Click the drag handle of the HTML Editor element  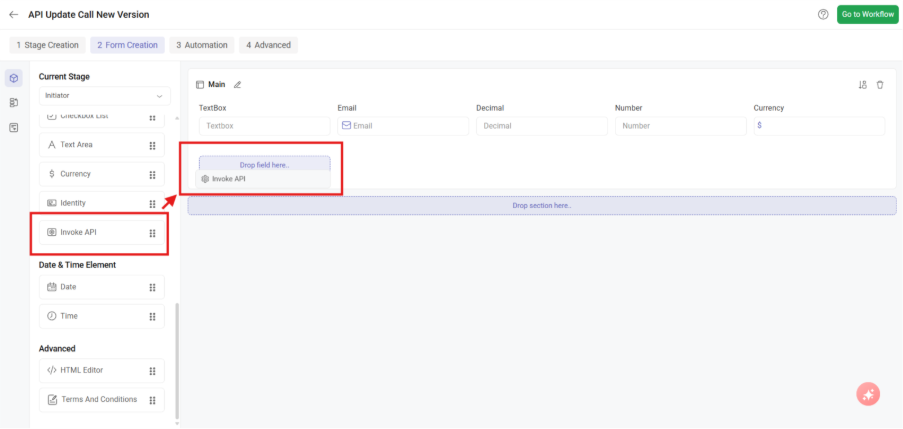pyautogui.click(x=152, y=371)
